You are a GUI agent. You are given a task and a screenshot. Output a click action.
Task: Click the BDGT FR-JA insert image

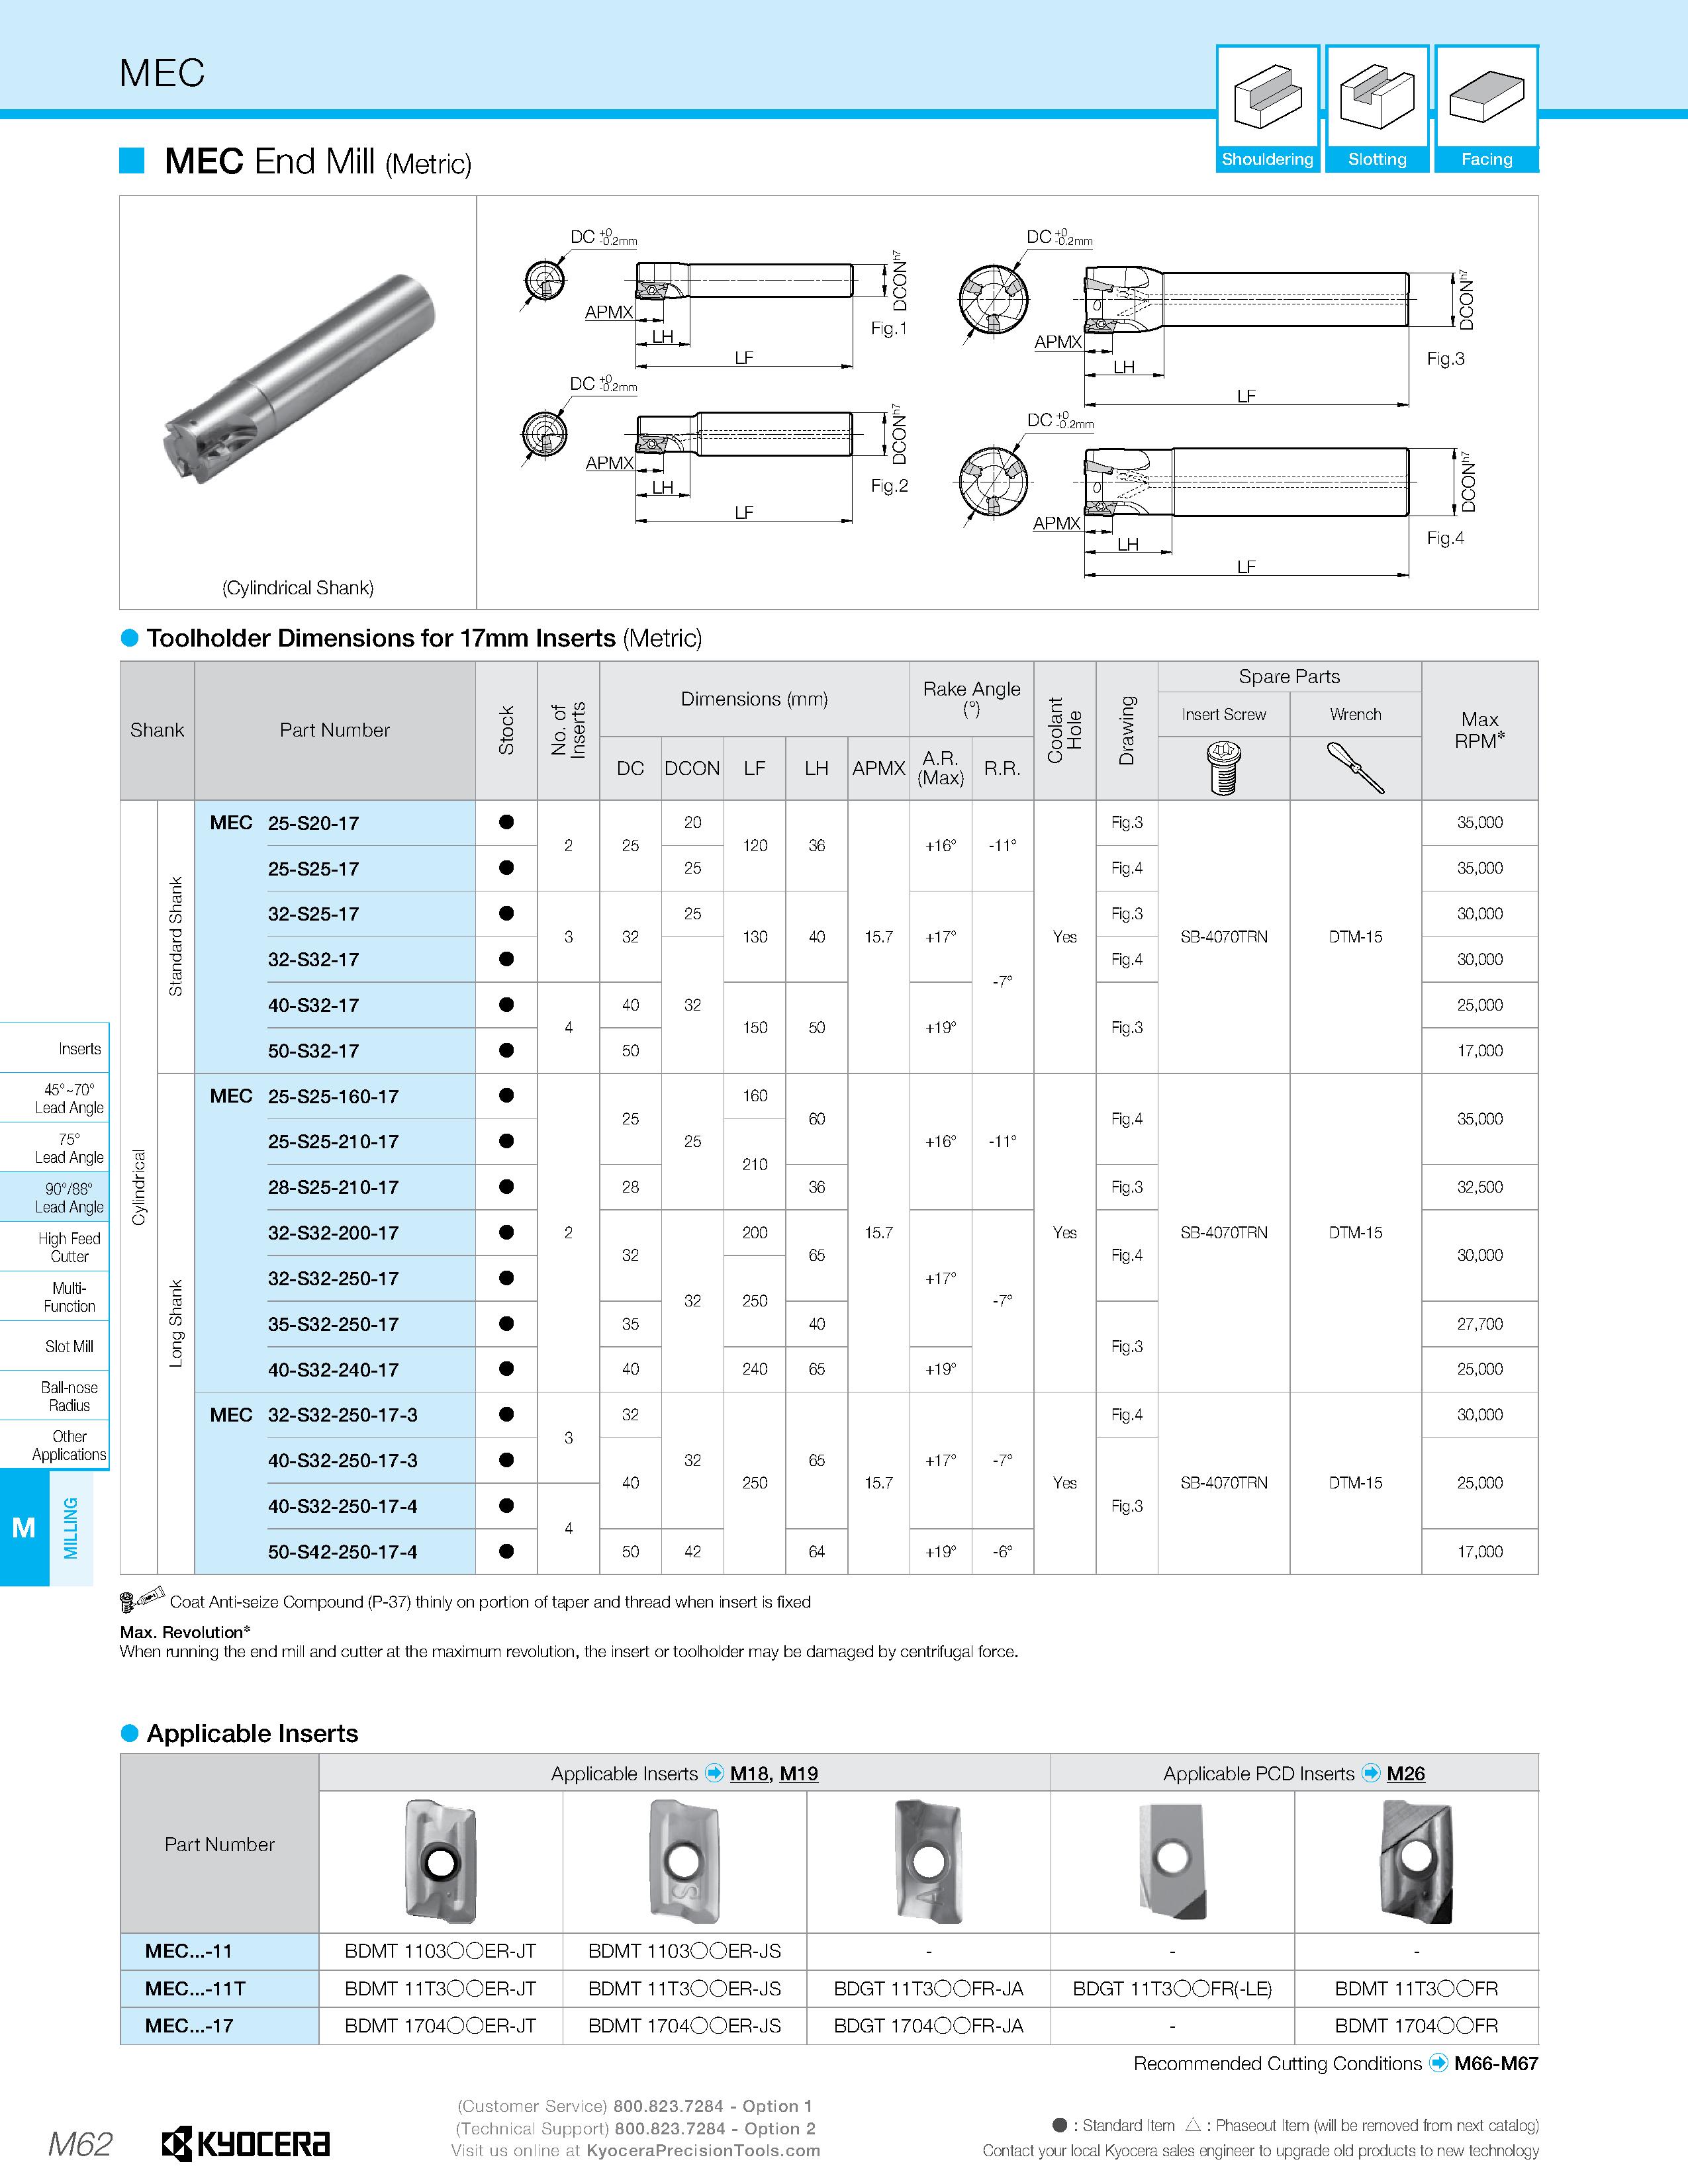[928, 1861]
